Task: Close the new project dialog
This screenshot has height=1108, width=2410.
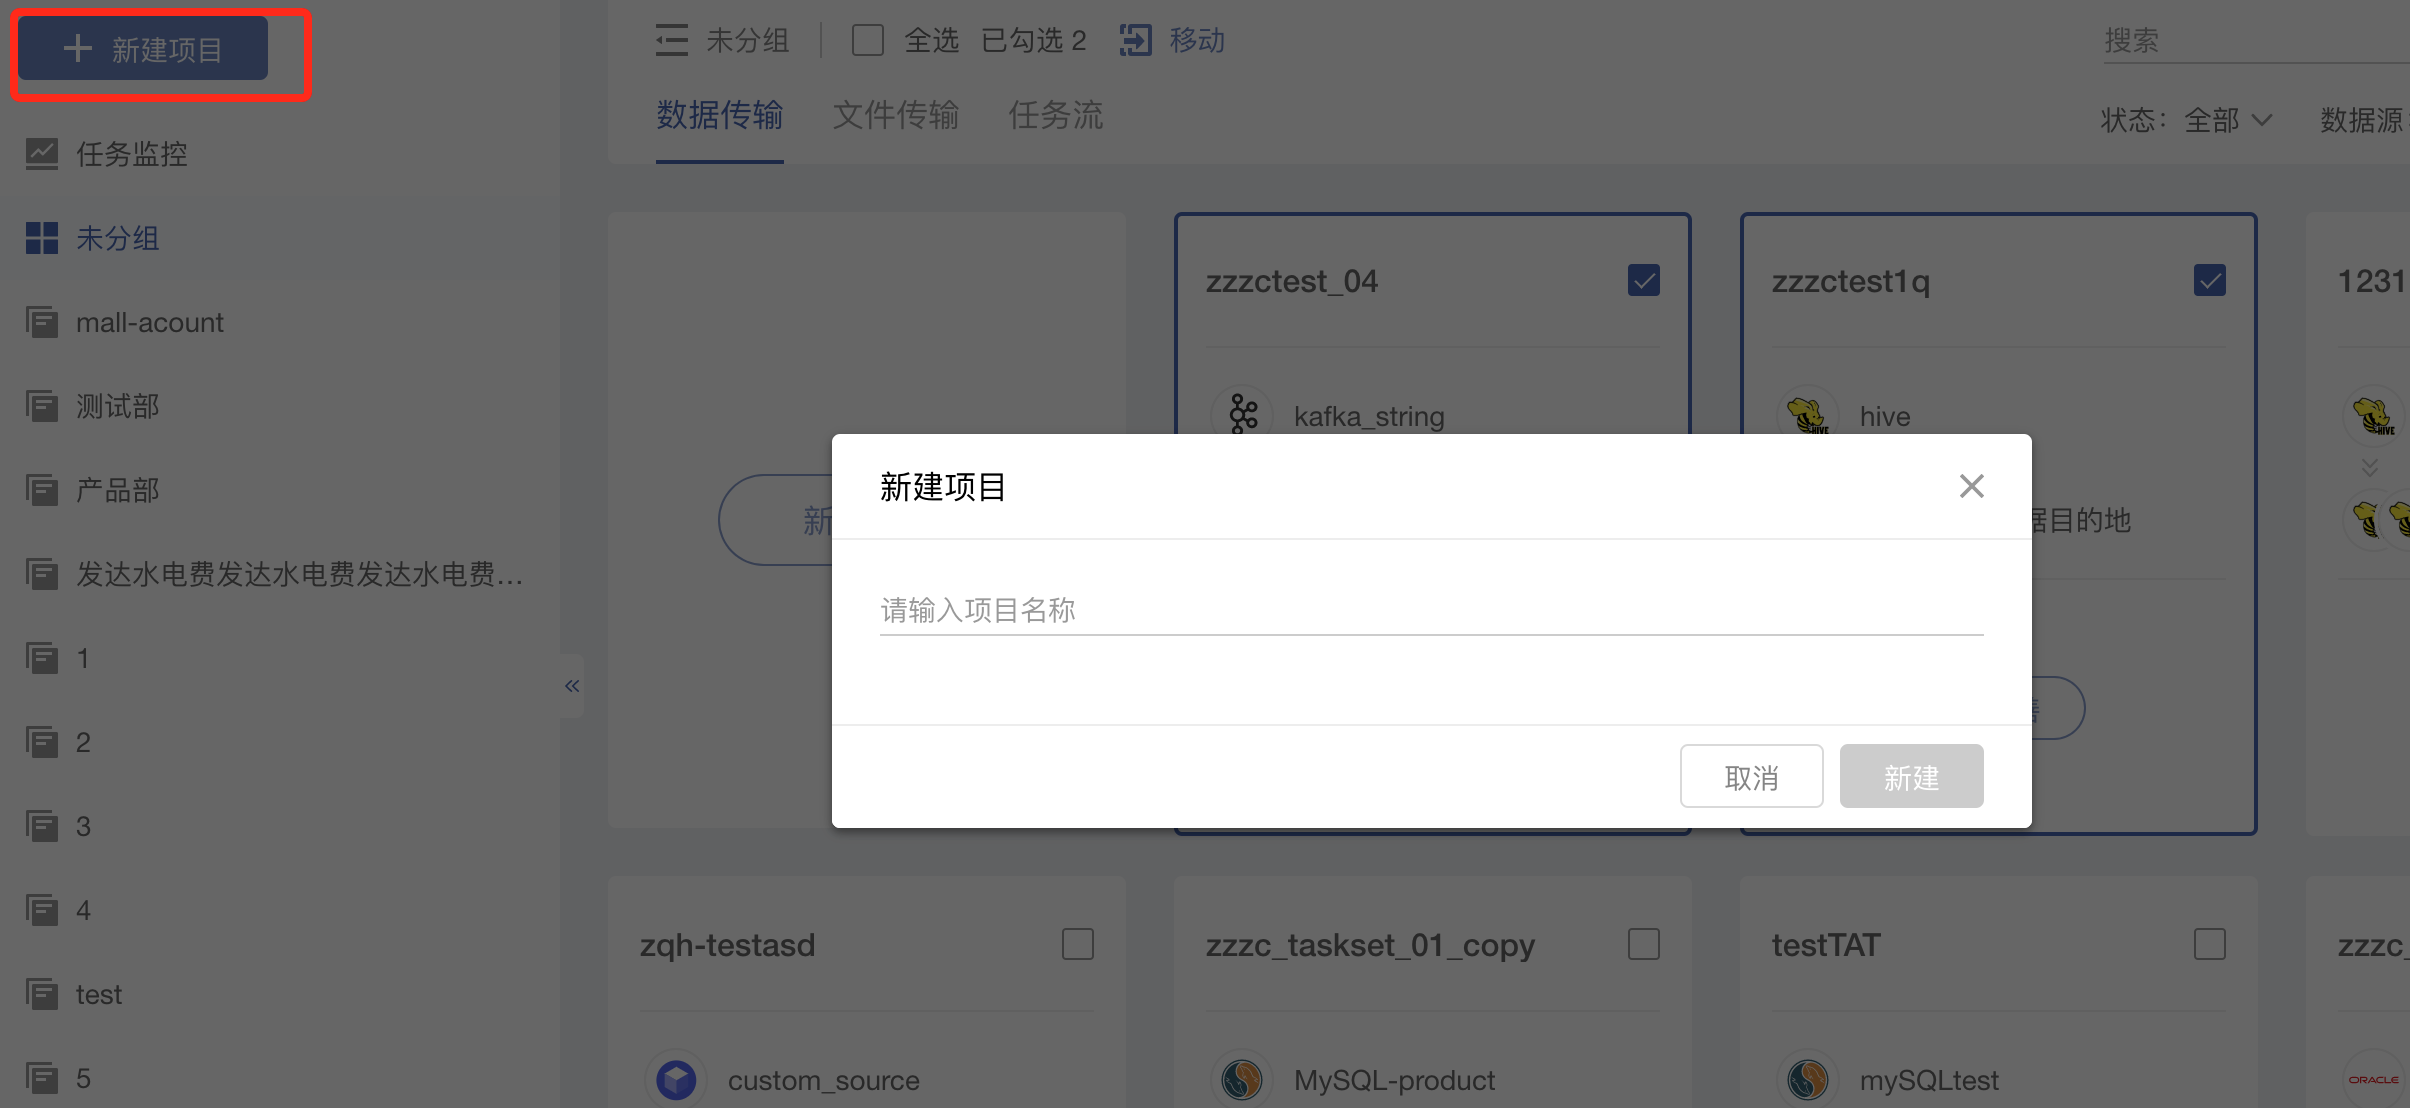Action: click(x=1971, y=486)
